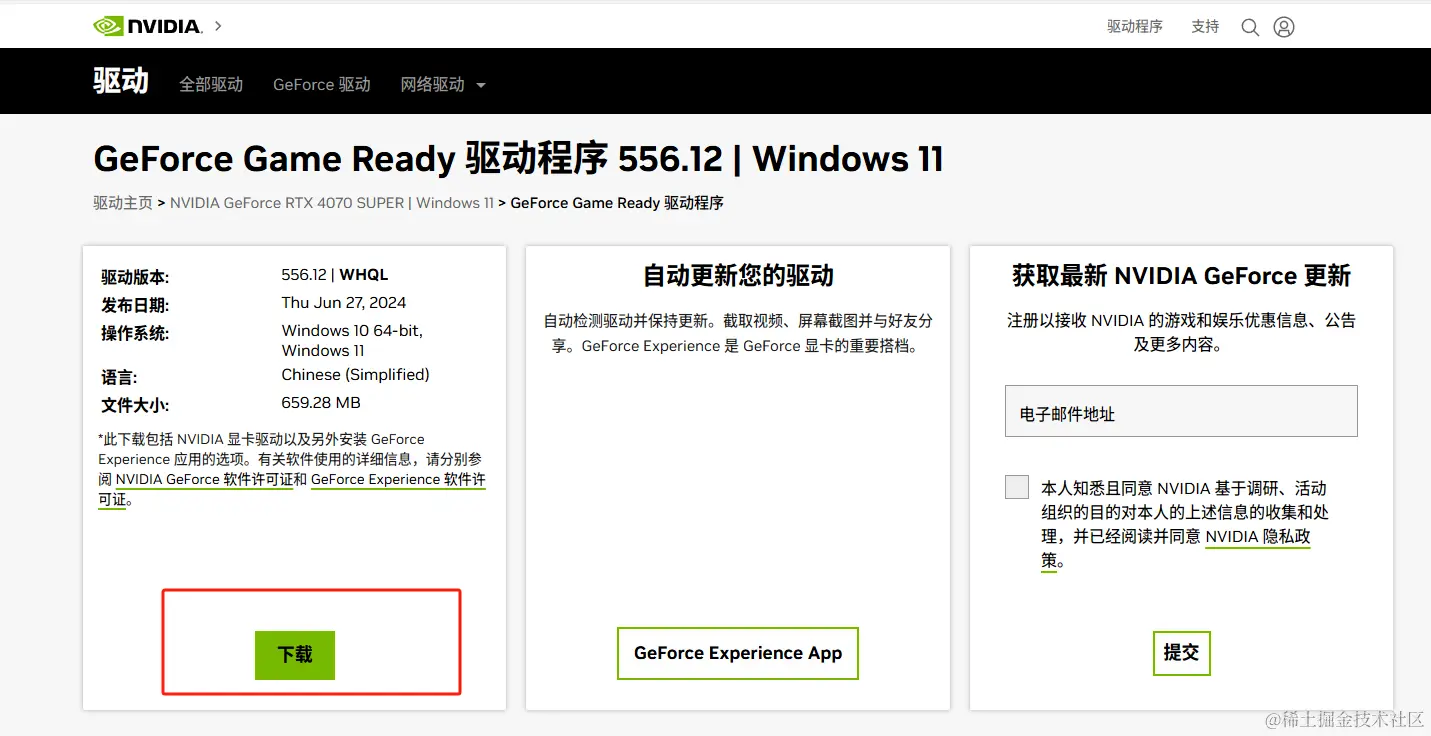Focus the 电子邮件地址 input field
This screenshot has height=736, width=1431.
1181,411
